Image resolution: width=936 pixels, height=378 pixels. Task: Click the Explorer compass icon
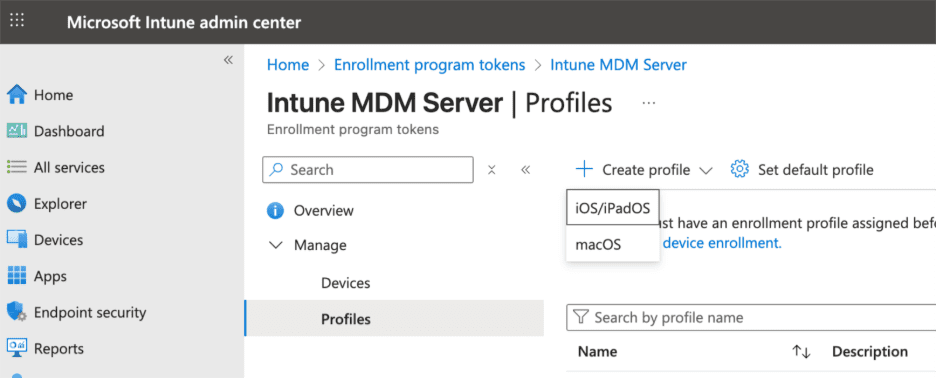pyautogui.click(x=17, y=204)
